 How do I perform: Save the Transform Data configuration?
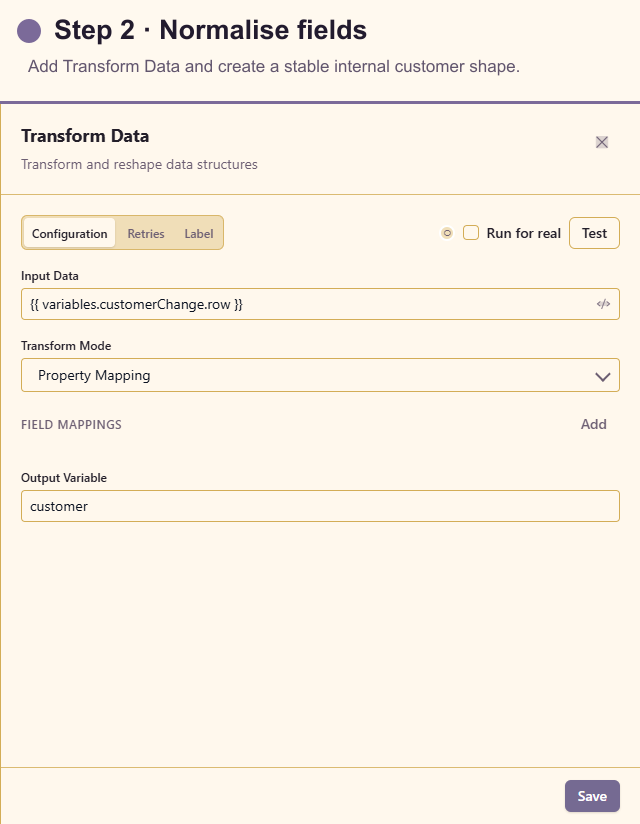tap(592, 796)
